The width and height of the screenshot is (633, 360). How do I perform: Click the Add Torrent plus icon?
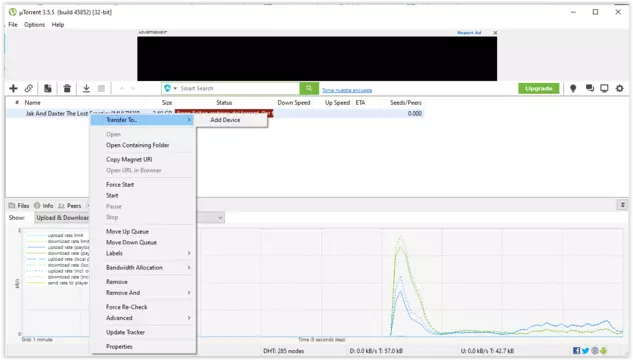click(x=13, y=88)
